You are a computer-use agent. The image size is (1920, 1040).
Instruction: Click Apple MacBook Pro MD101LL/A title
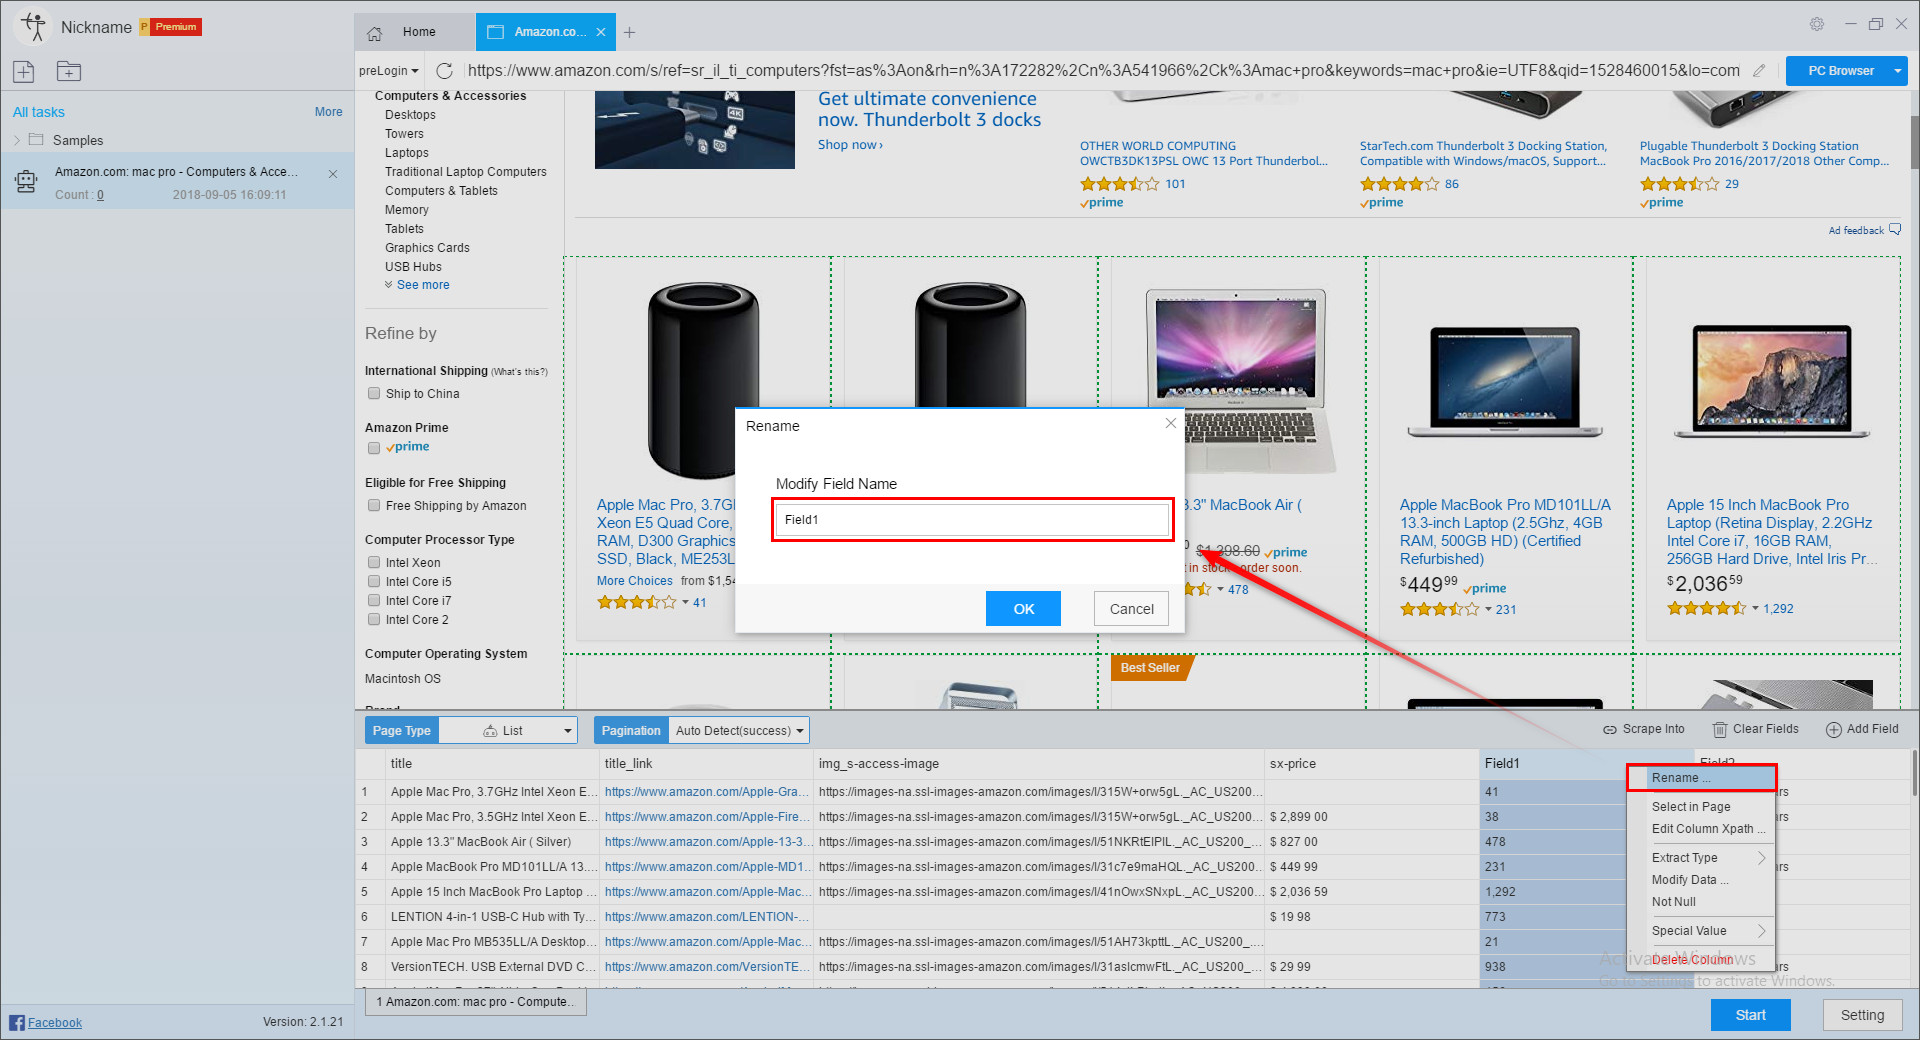pos(1505,532)
